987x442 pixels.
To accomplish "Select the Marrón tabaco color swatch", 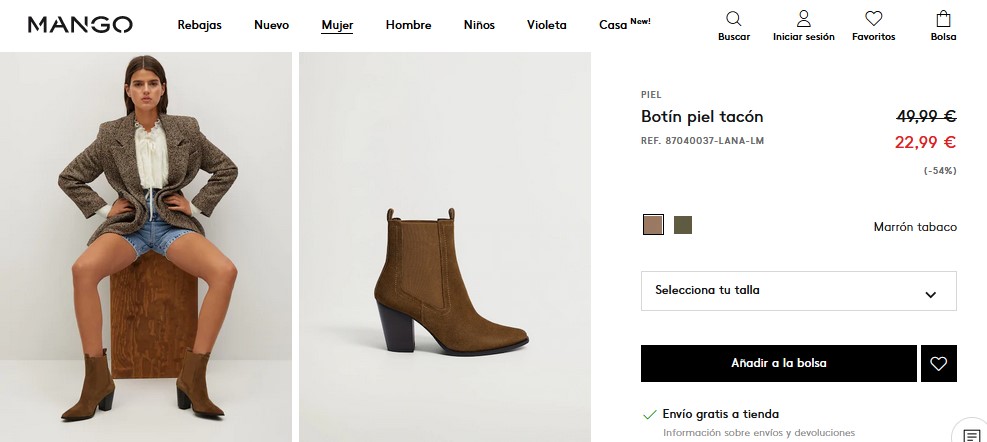I will (x=653, y=225).
